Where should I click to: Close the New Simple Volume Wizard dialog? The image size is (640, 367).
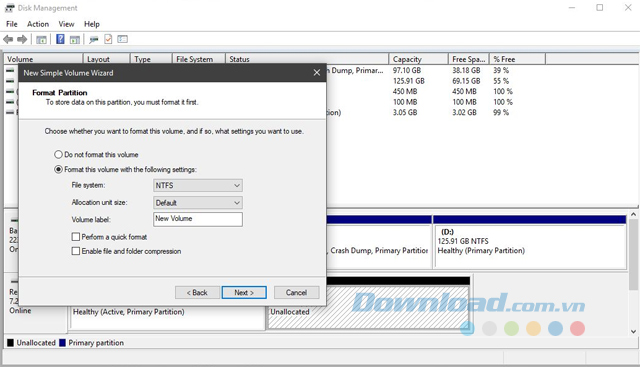(x=317, y=73)
